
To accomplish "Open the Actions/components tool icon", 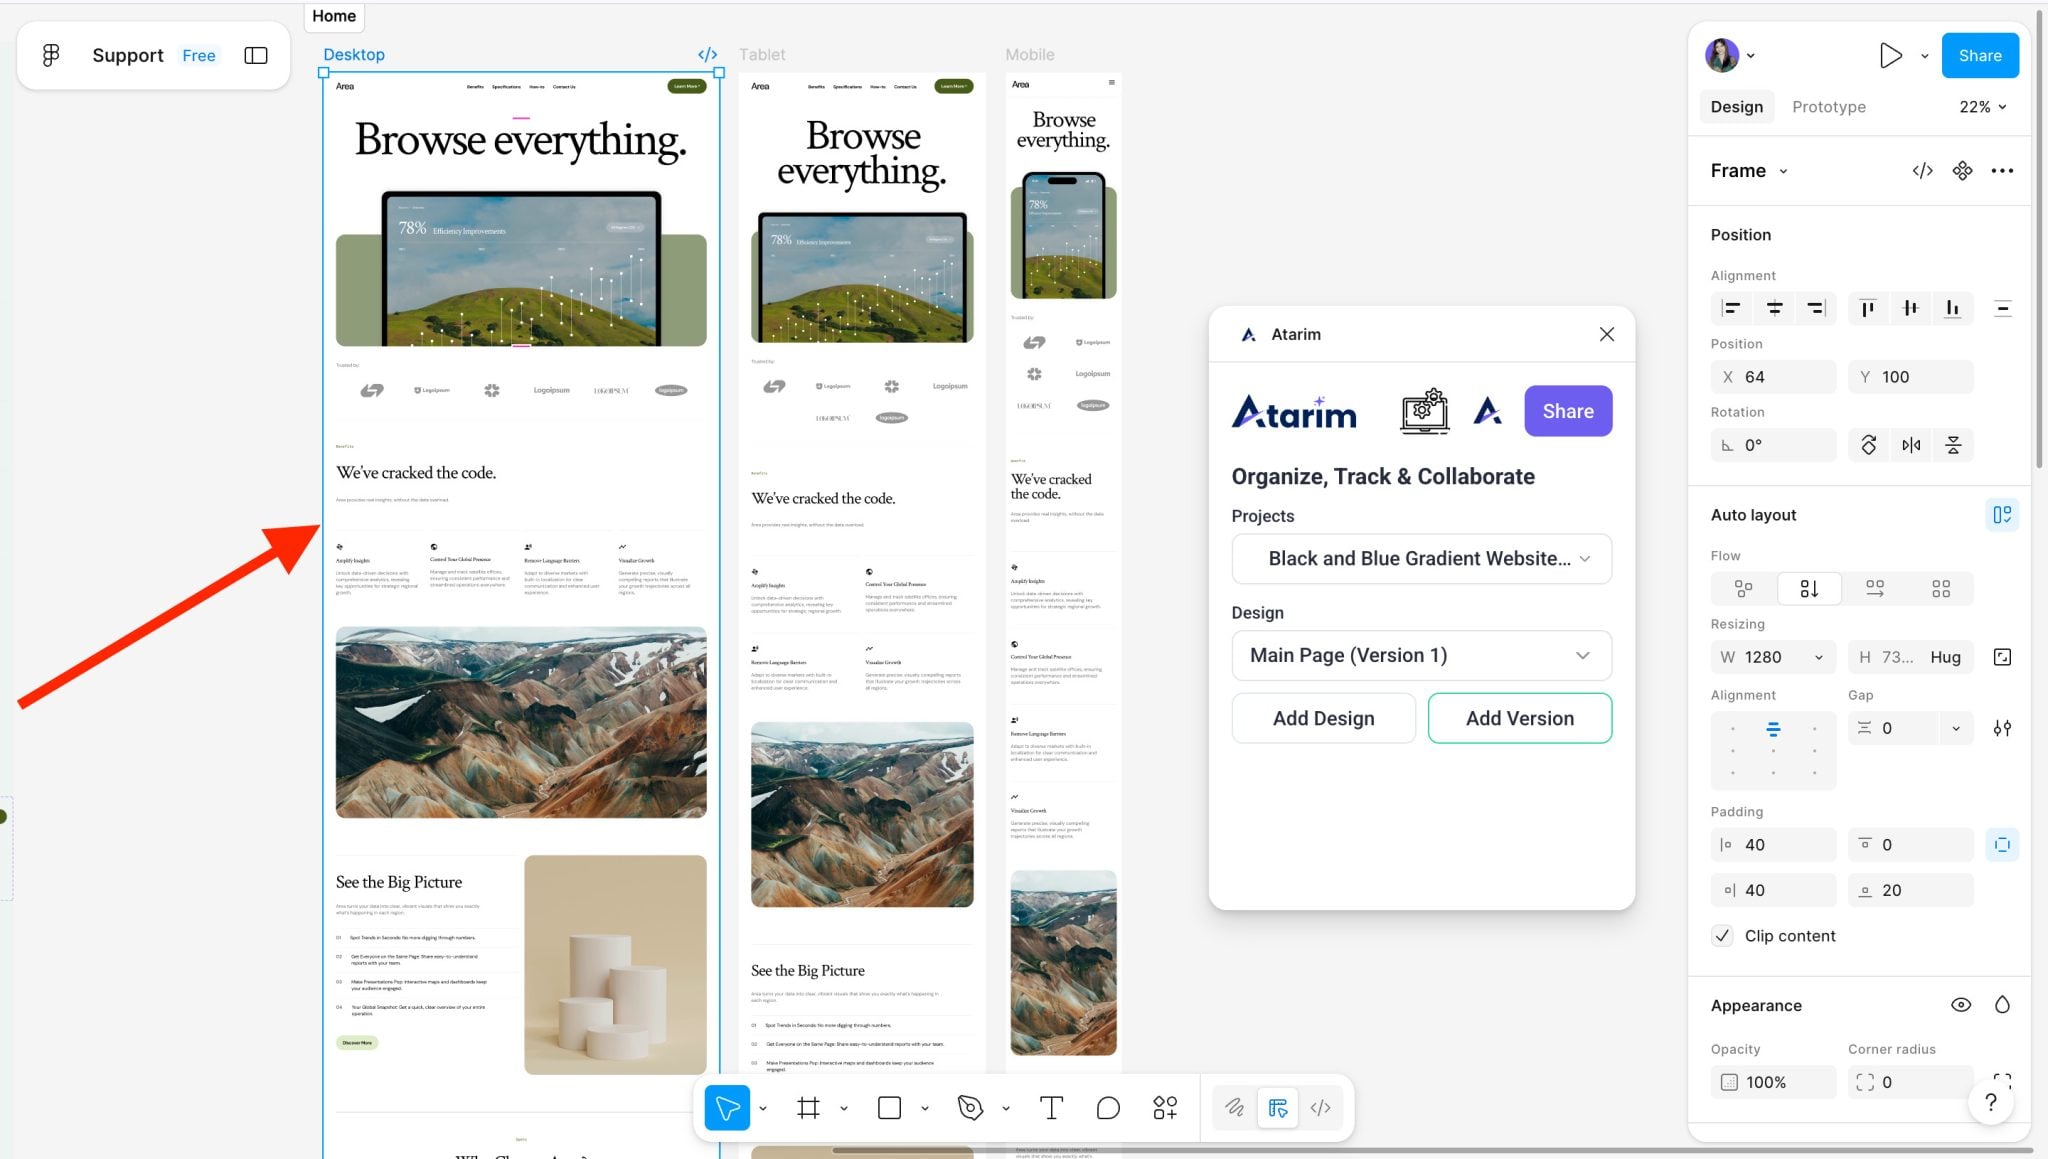I will click(x=1165, y=1107).
